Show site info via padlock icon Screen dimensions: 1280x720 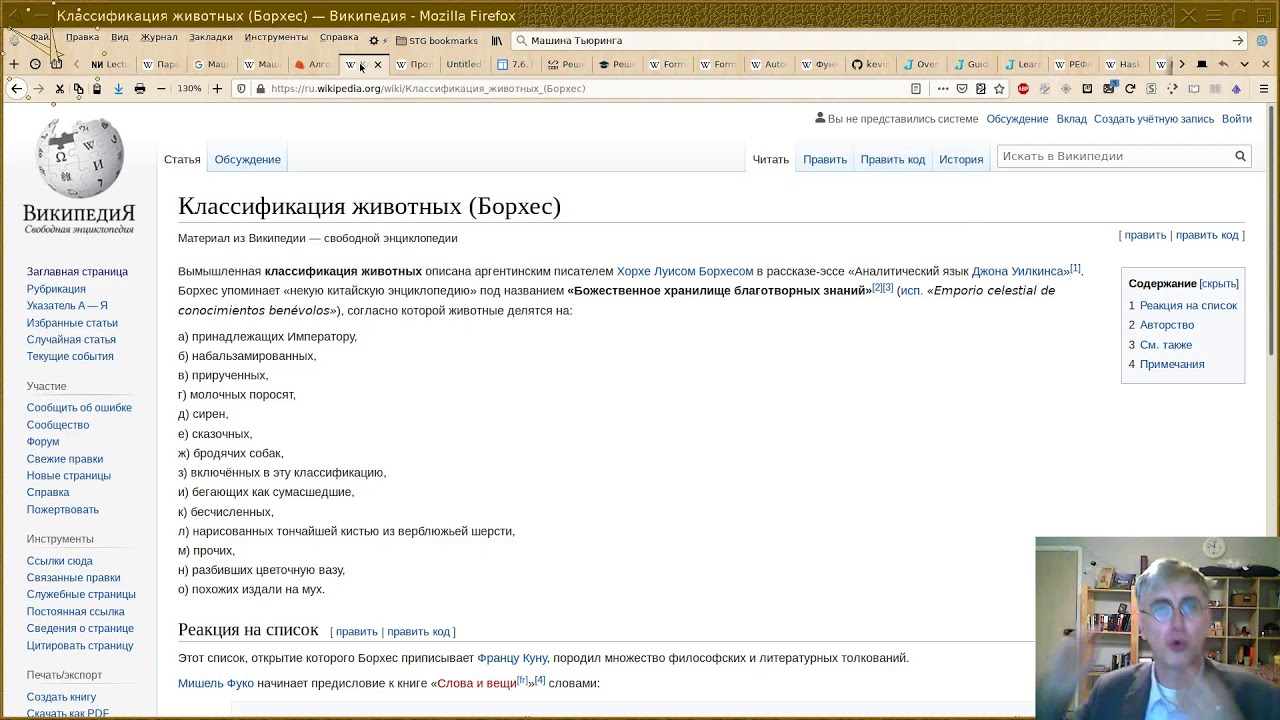coord(261,89)
